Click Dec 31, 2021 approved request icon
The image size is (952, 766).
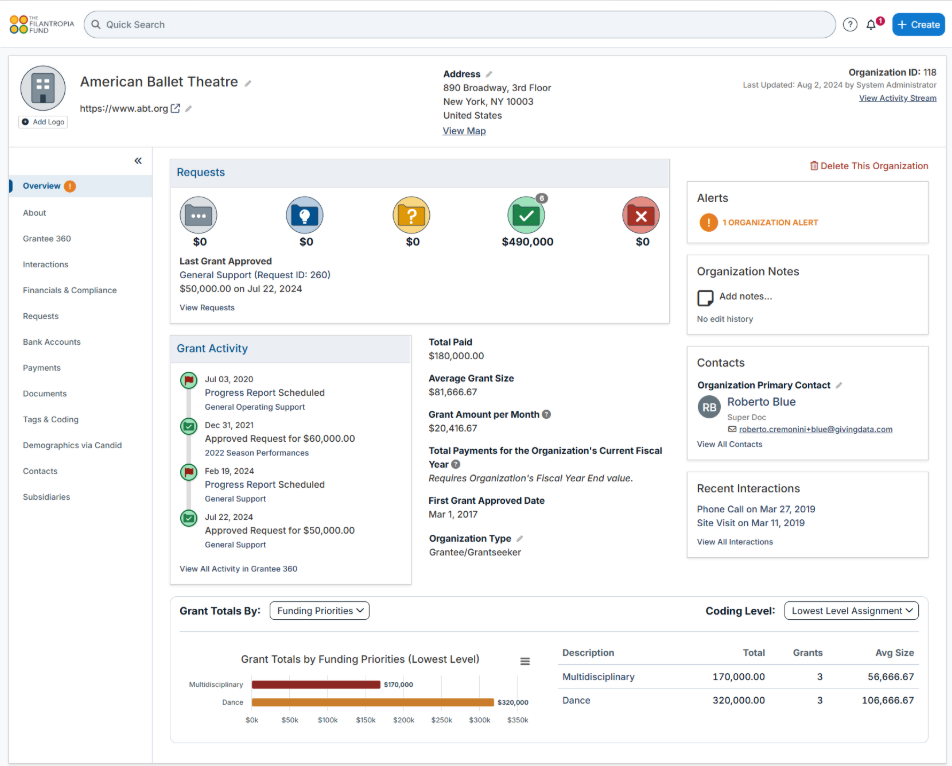189,427
